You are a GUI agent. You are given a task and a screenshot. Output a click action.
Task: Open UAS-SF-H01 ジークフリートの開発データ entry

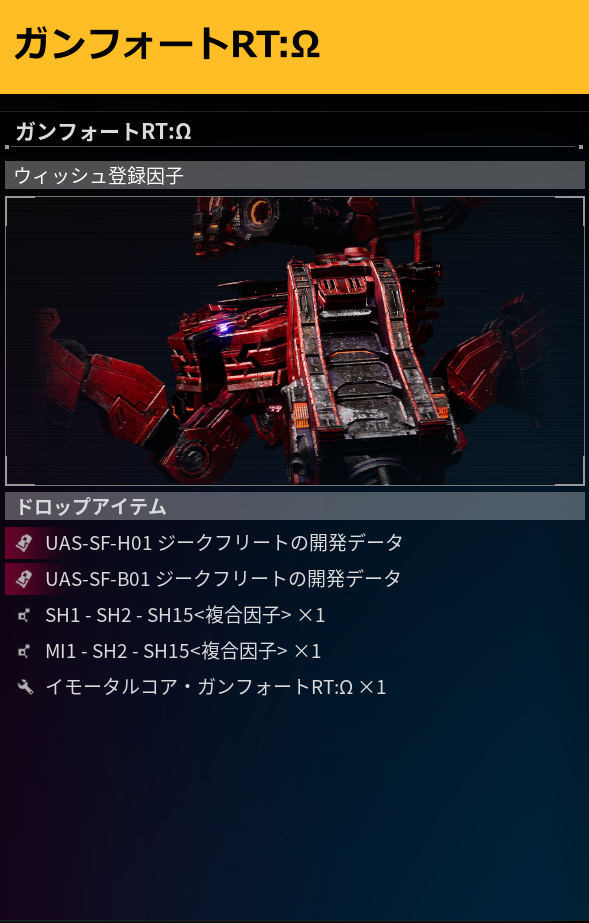(x=224, y=543)
